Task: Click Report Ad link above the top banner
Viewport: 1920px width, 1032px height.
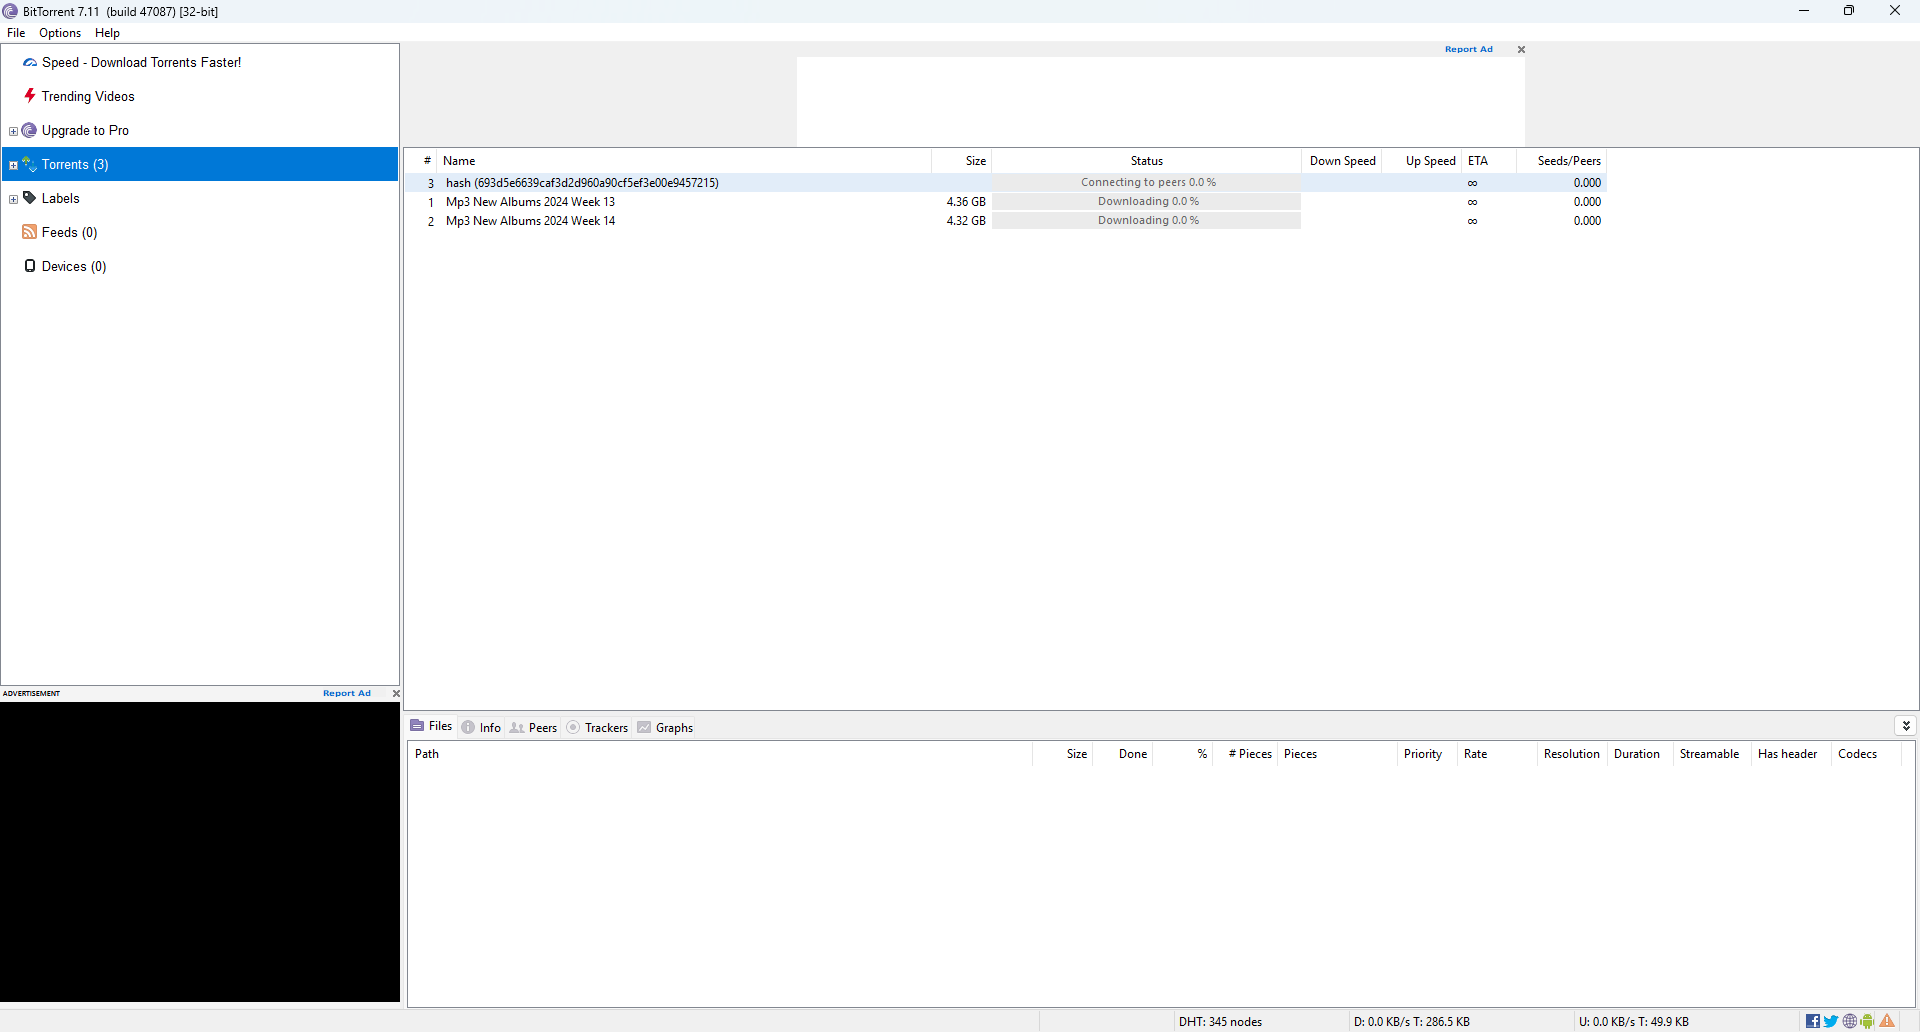Action: pos(1468,49)
